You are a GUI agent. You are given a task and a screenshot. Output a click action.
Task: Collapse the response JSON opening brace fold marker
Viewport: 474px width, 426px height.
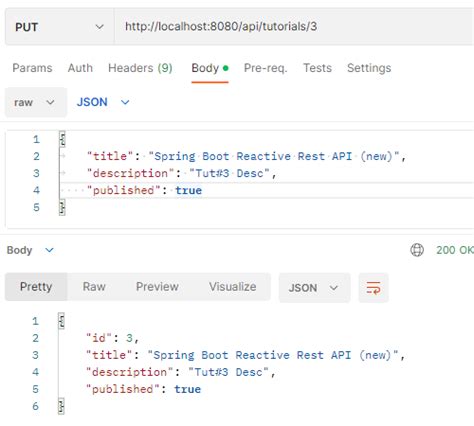61,321
